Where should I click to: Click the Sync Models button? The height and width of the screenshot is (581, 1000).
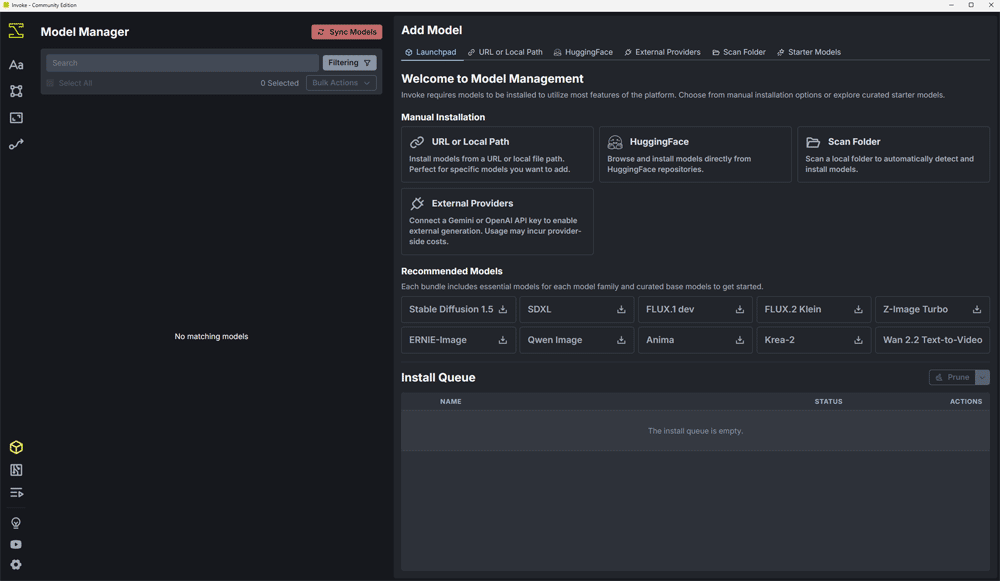point(347,32)
